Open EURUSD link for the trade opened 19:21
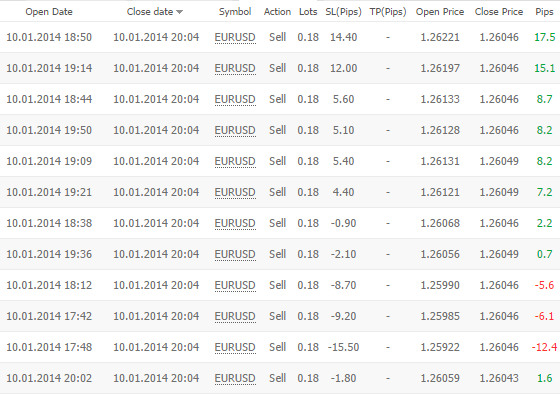This screenshot has width=560, height=395. (x=235, y=192)
